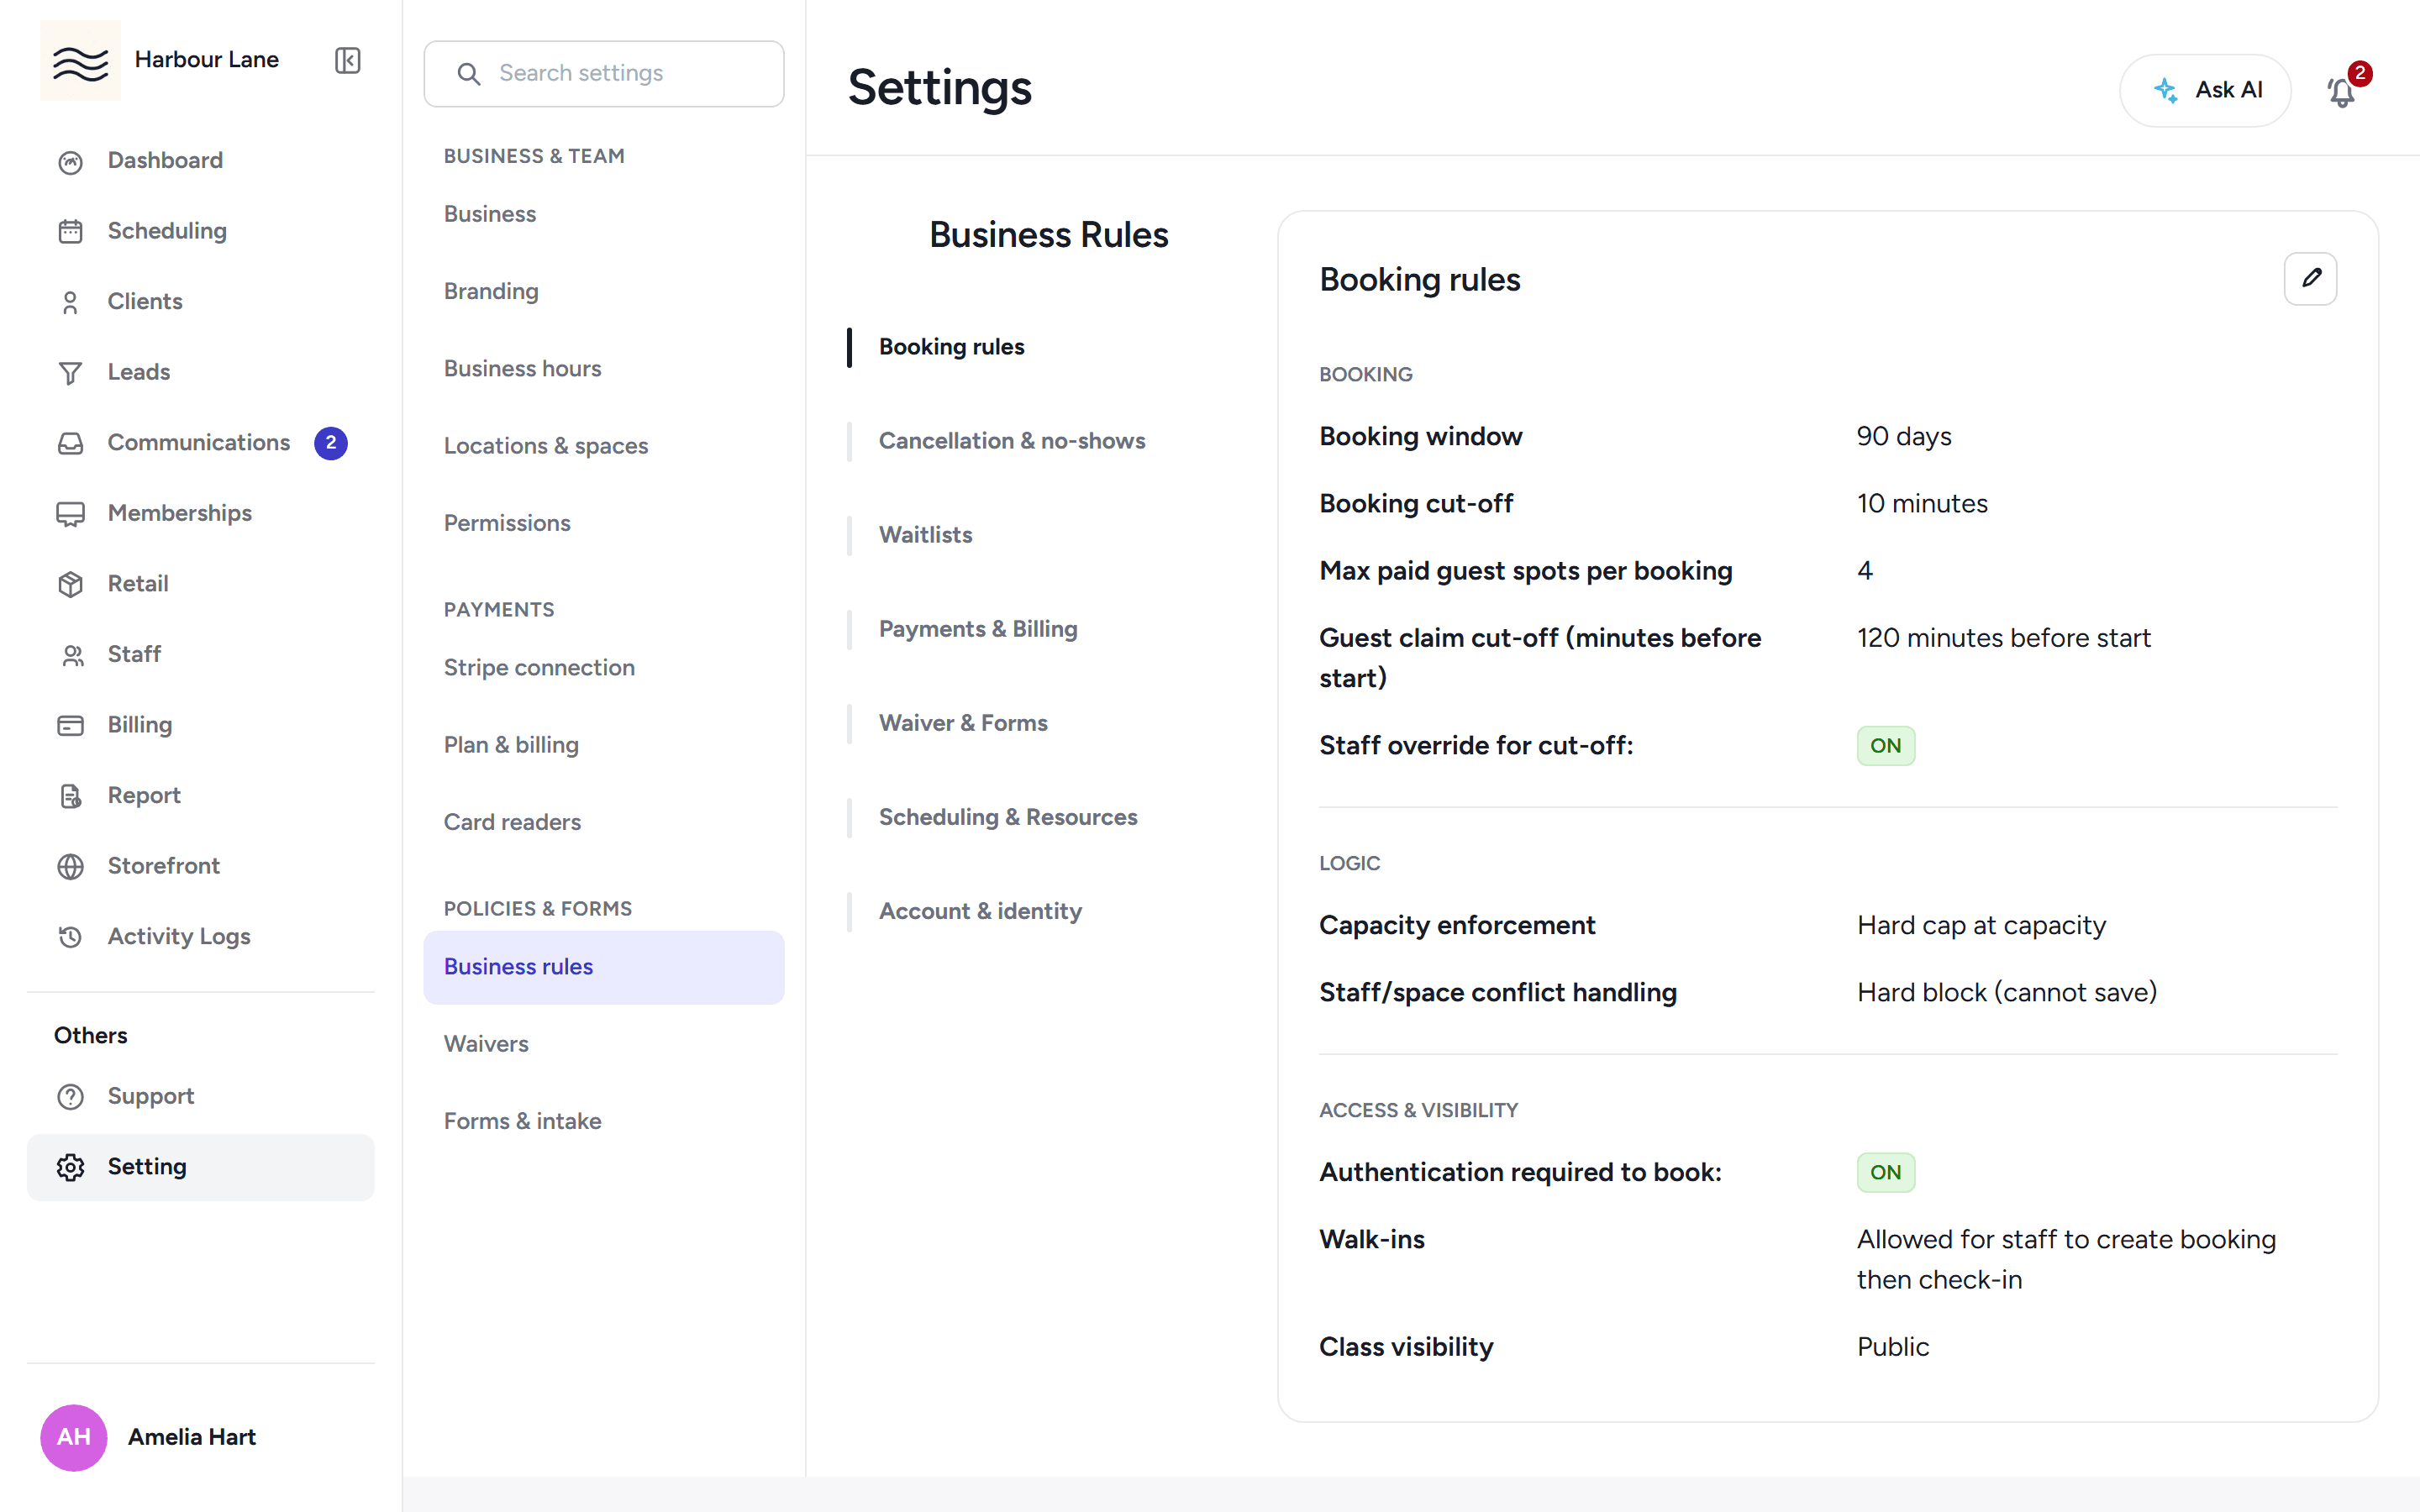Focus the Search settings field
The height and width of the screenshot is (1512, 2420).
(x=604, y=74)
